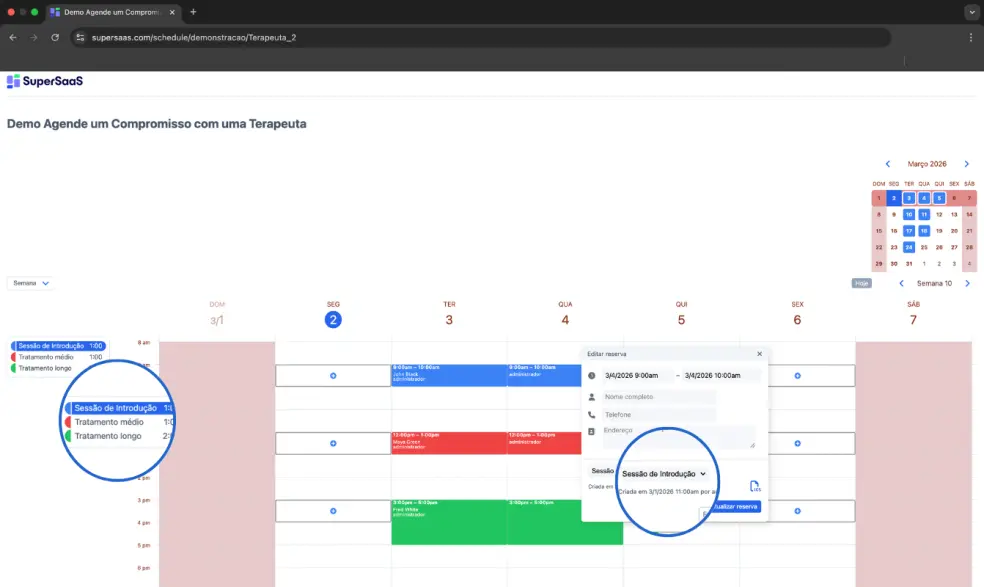
Task: Close the Editar reserva dialog
Action: coord(759,354)
